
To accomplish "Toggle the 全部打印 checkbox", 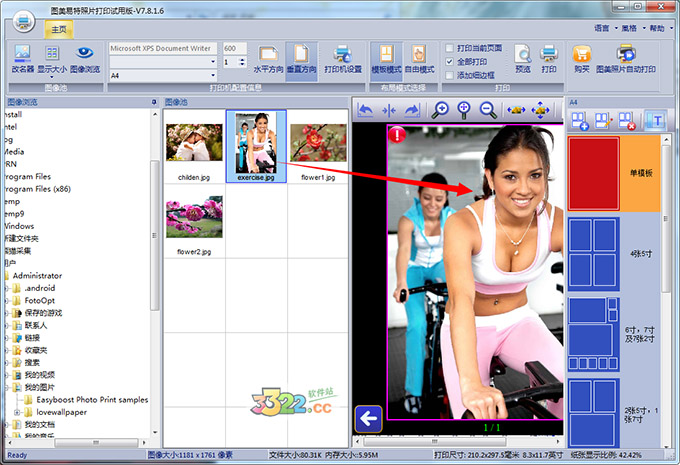I will click(450, 61).
